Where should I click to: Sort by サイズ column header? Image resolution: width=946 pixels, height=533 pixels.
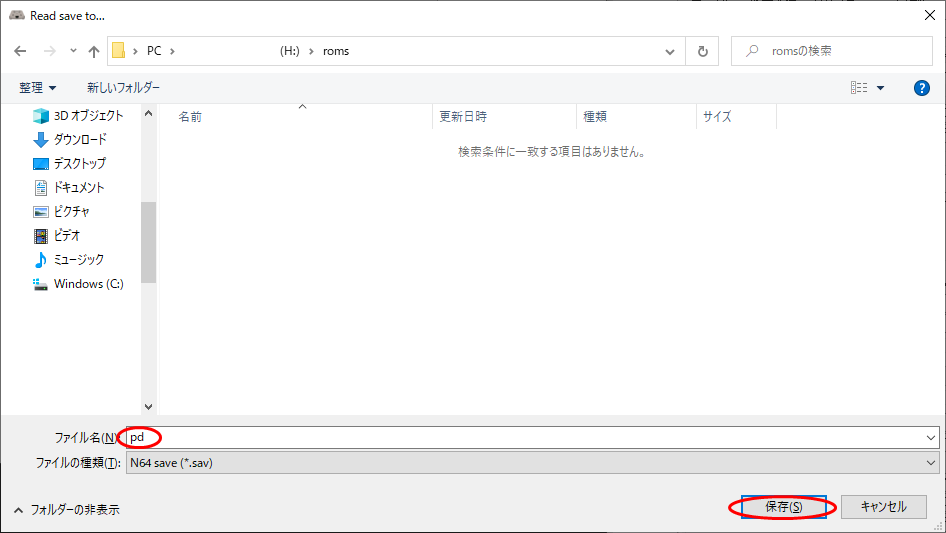717,116
